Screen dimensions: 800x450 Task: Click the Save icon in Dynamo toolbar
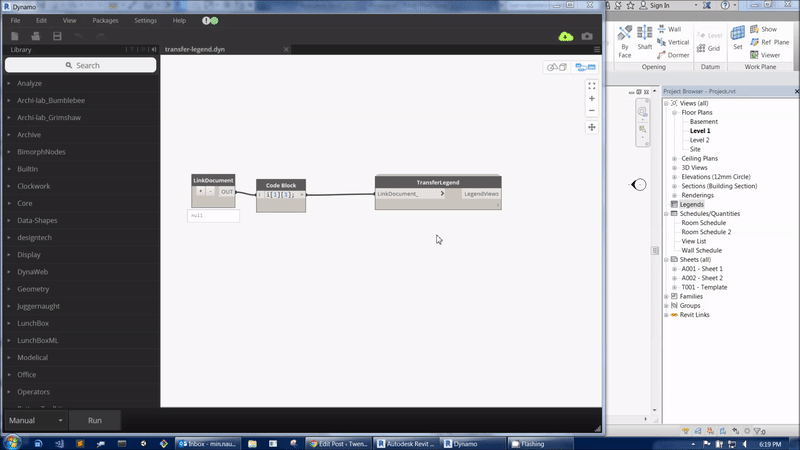click(57, 36)
